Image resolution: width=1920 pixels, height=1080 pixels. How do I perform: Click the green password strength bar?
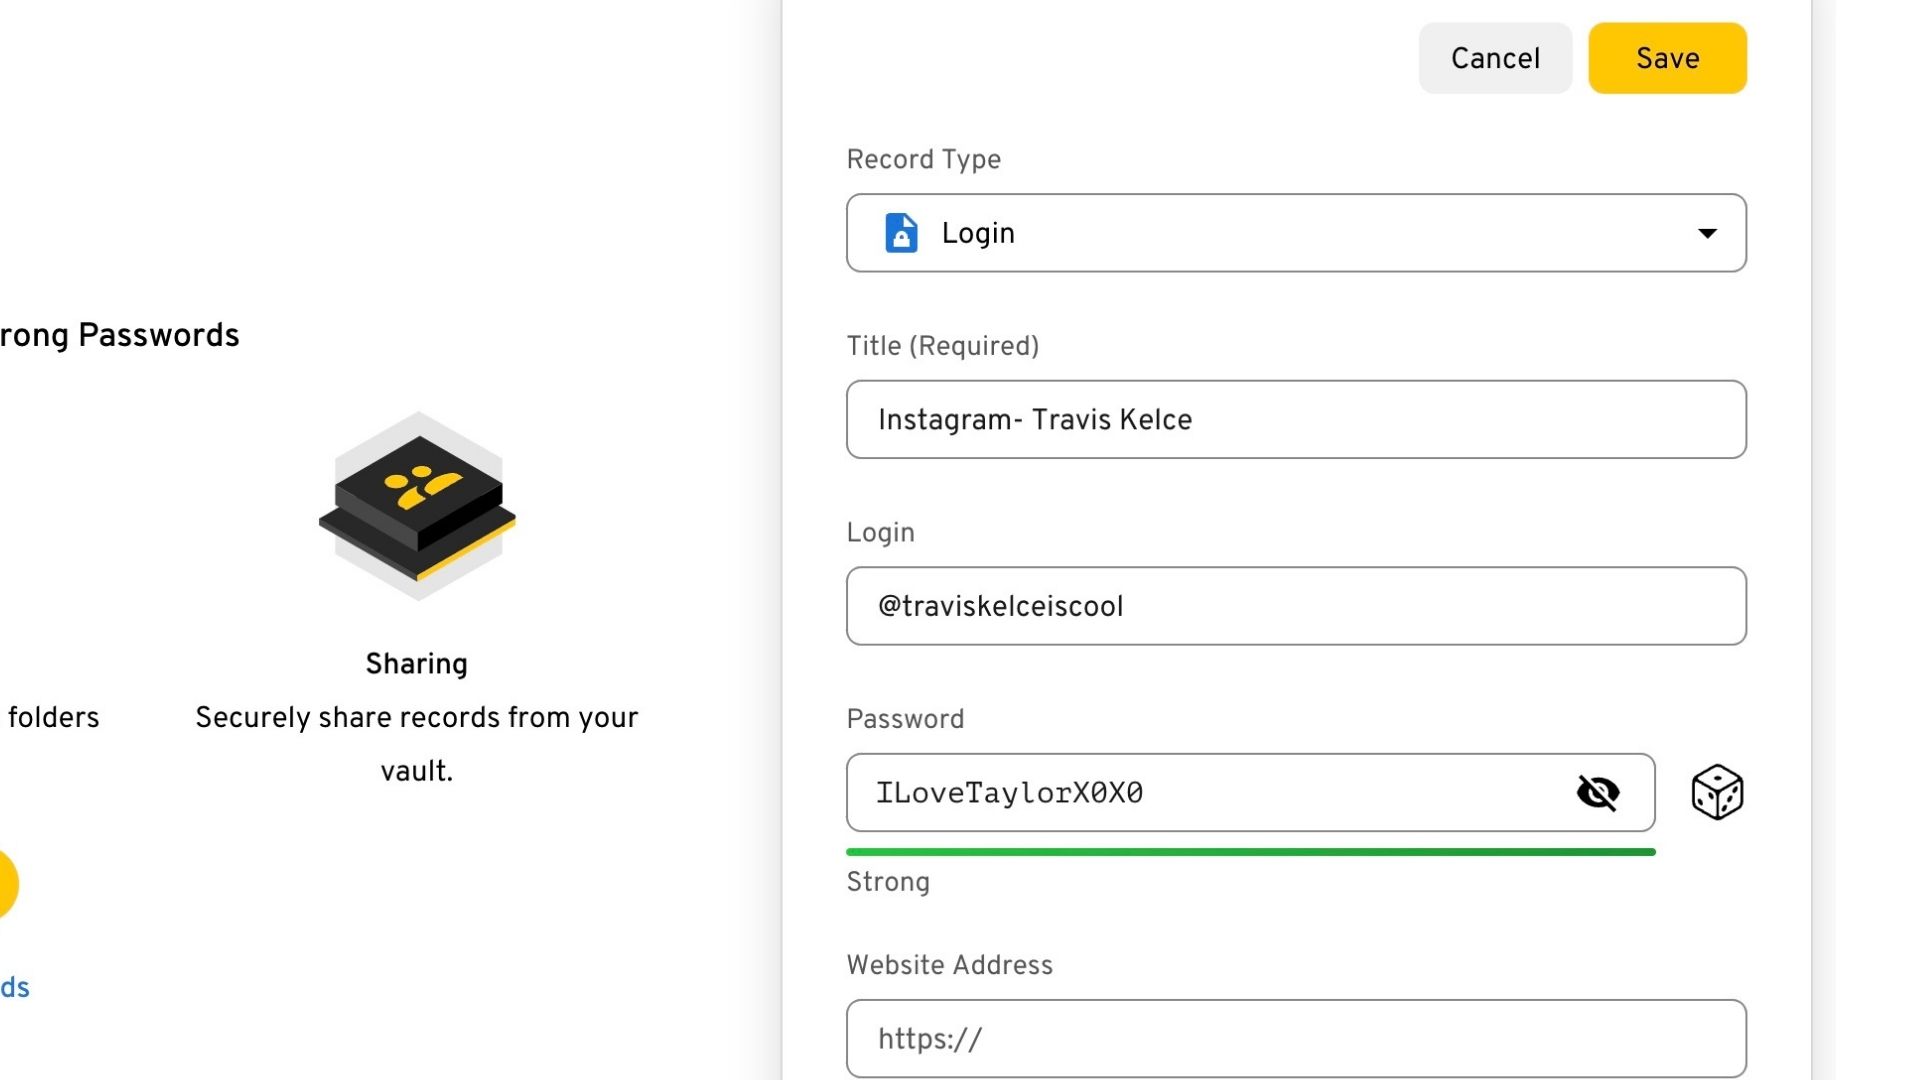1250,852
